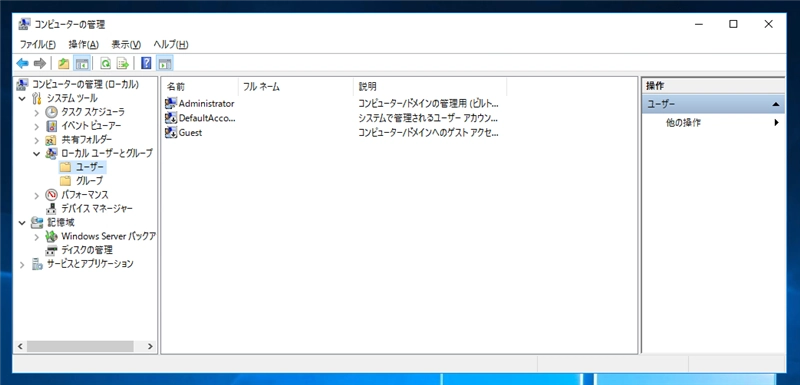Viewport: 800px width, 385px height.
Task: Select the グループ label in the tree
Action: 89,181
